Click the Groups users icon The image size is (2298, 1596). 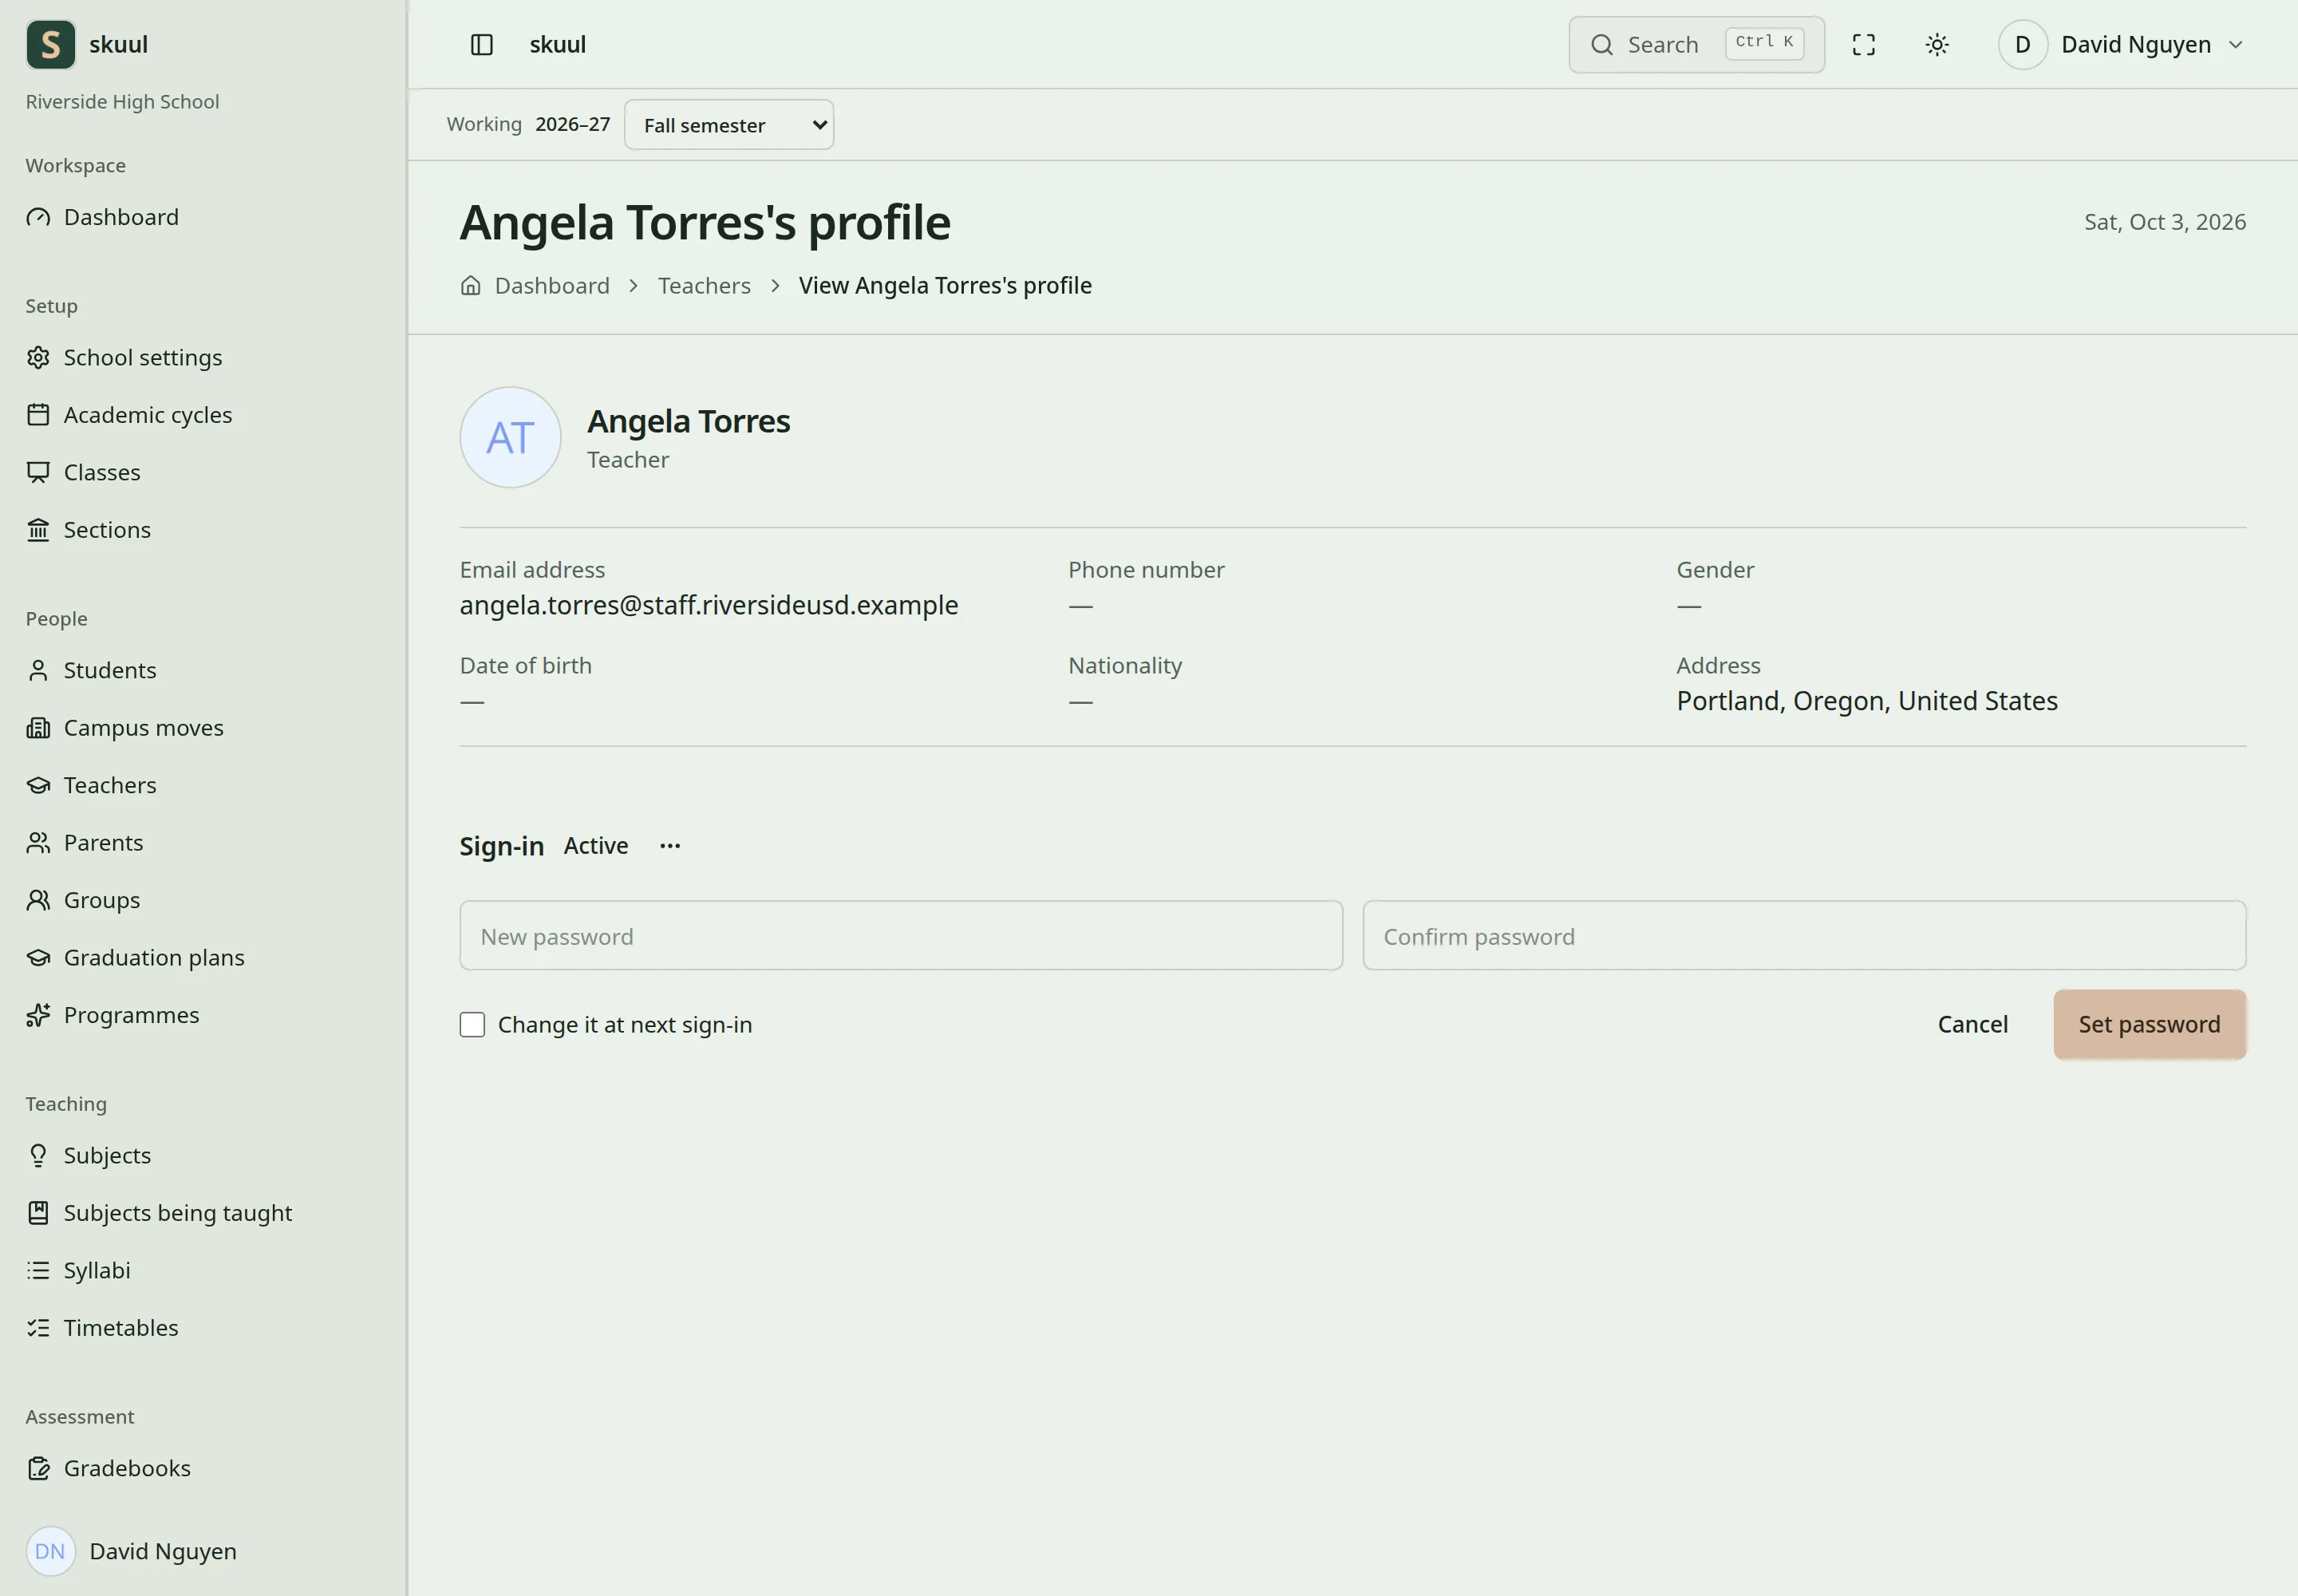(38, 900)
